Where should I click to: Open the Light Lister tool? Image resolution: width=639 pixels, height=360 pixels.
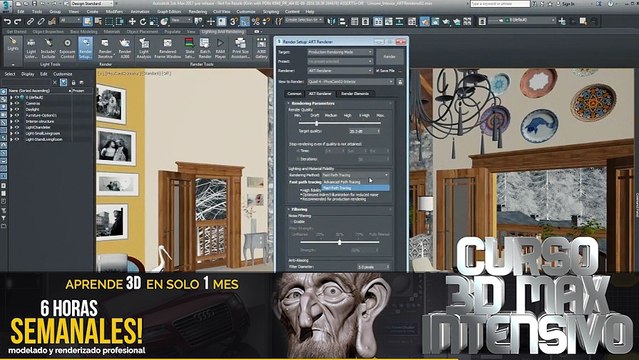[31, 49]
